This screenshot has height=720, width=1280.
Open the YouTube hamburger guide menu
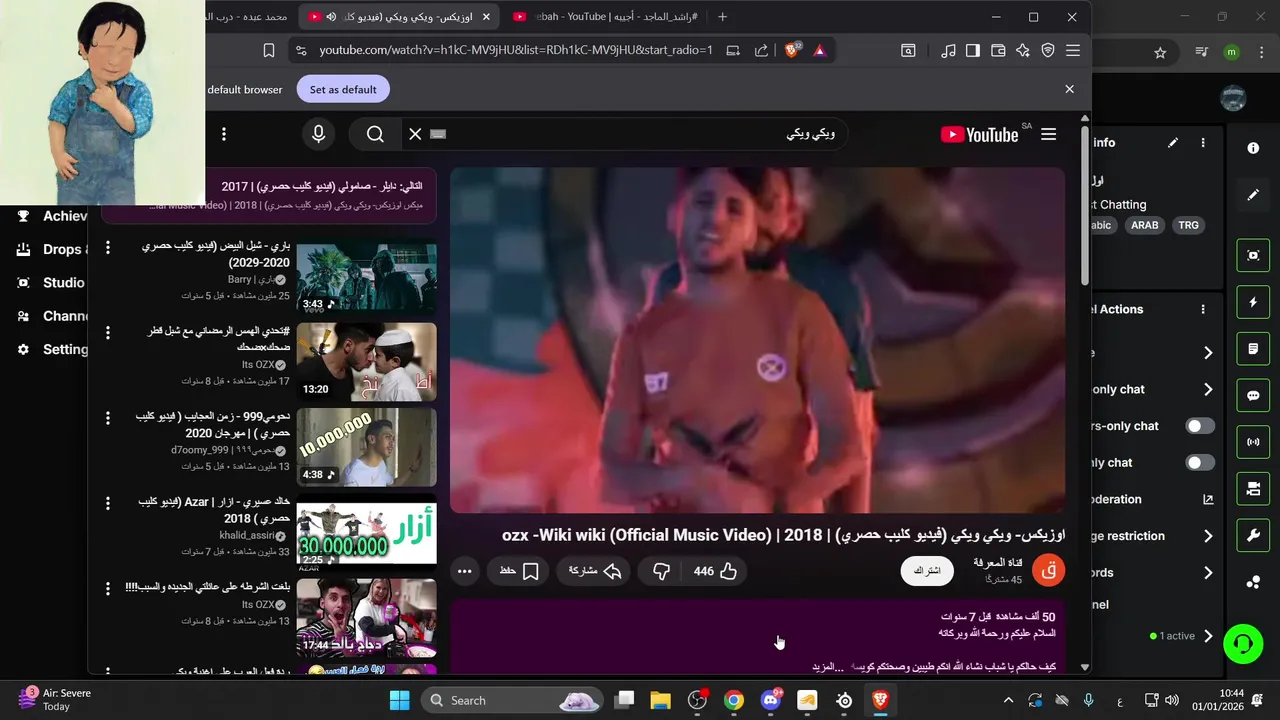click(x=1048, y=134)
